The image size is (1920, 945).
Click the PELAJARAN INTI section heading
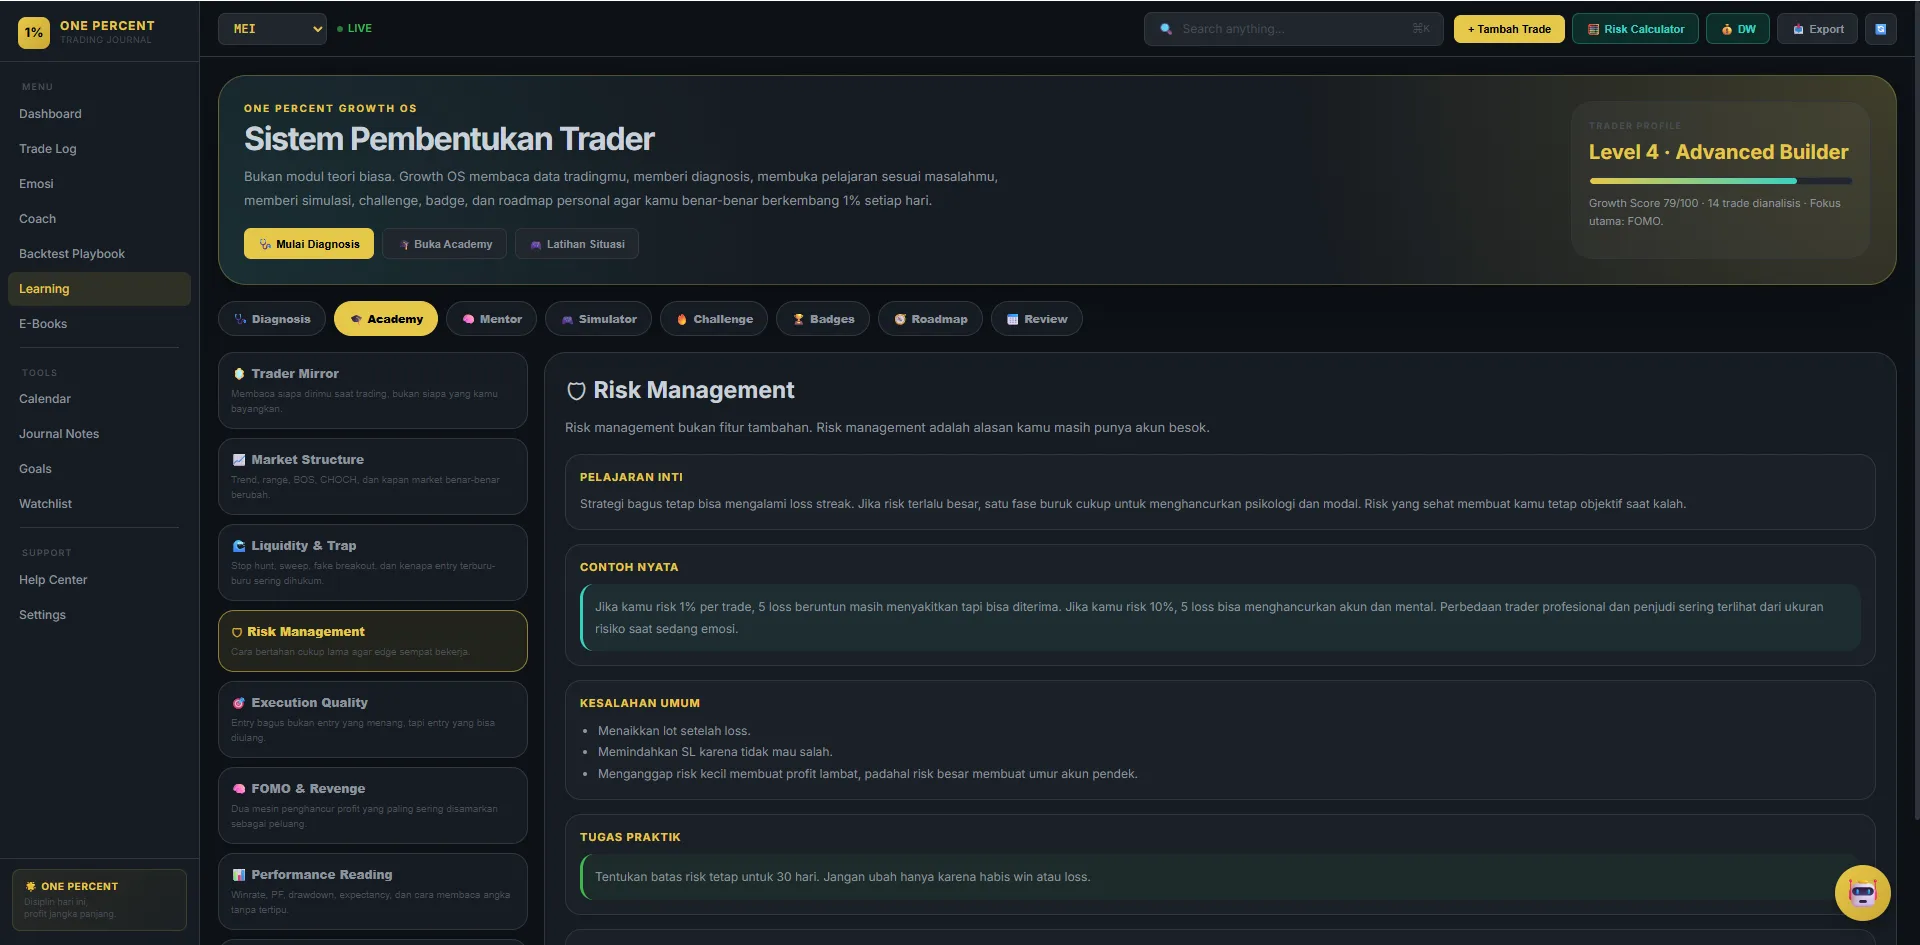click(631, 477)
